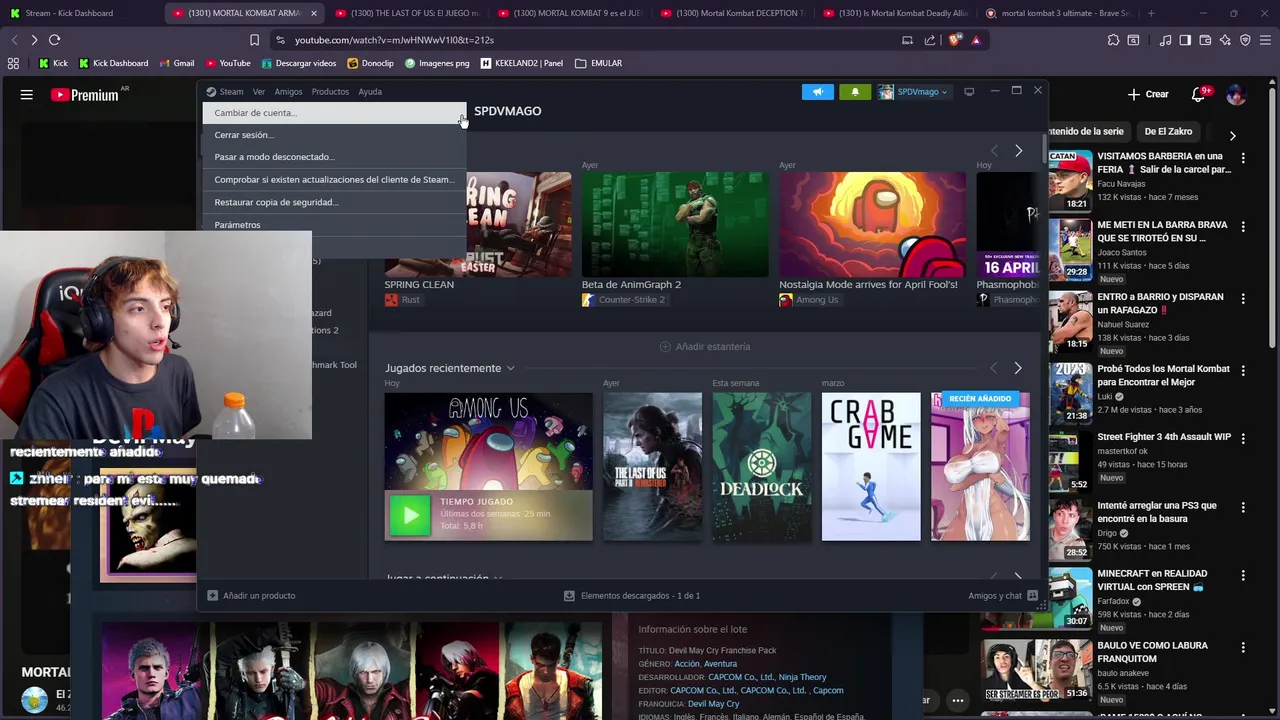Open browser extensions puzzle icon
Screen dimensions: 1280x720
click(x=1113, y=40)
